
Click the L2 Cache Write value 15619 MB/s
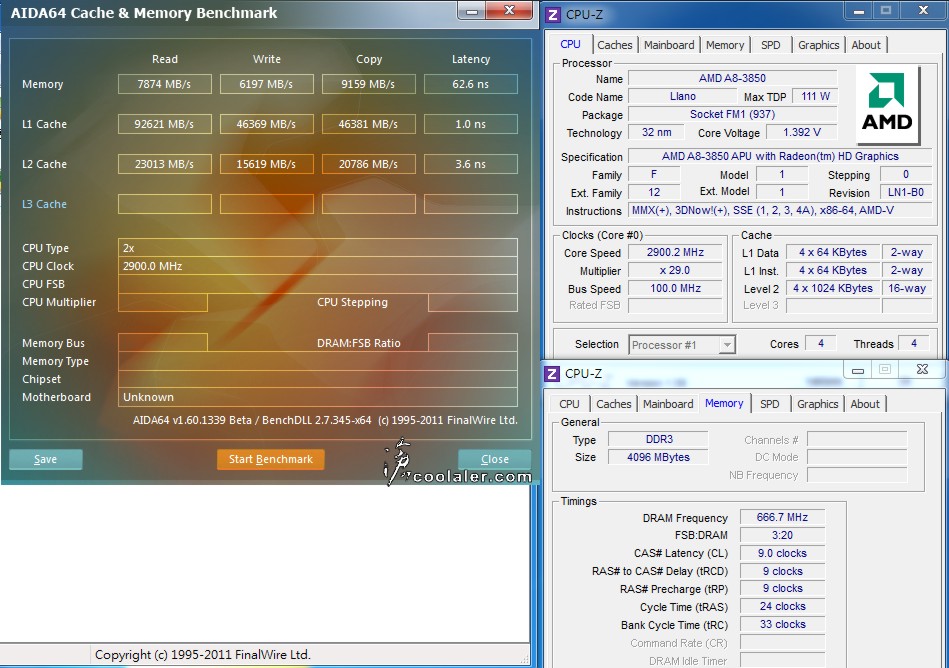coord(266,164)
